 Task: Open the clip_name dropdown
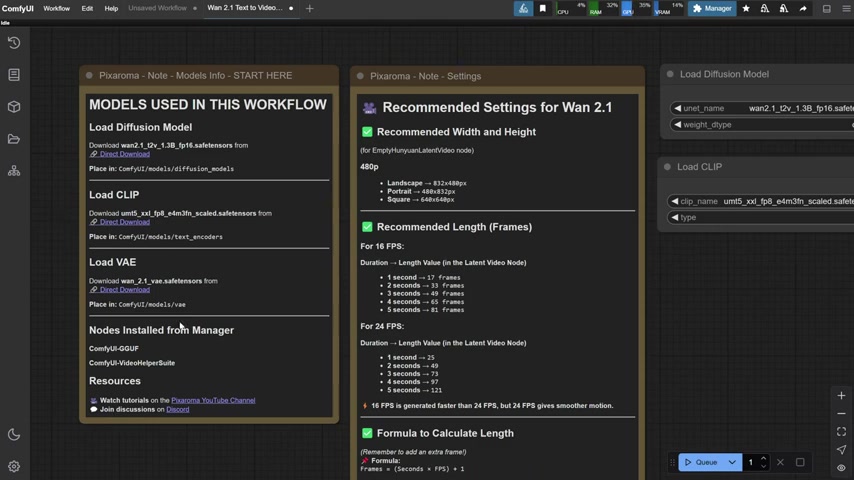click(761, 201)
